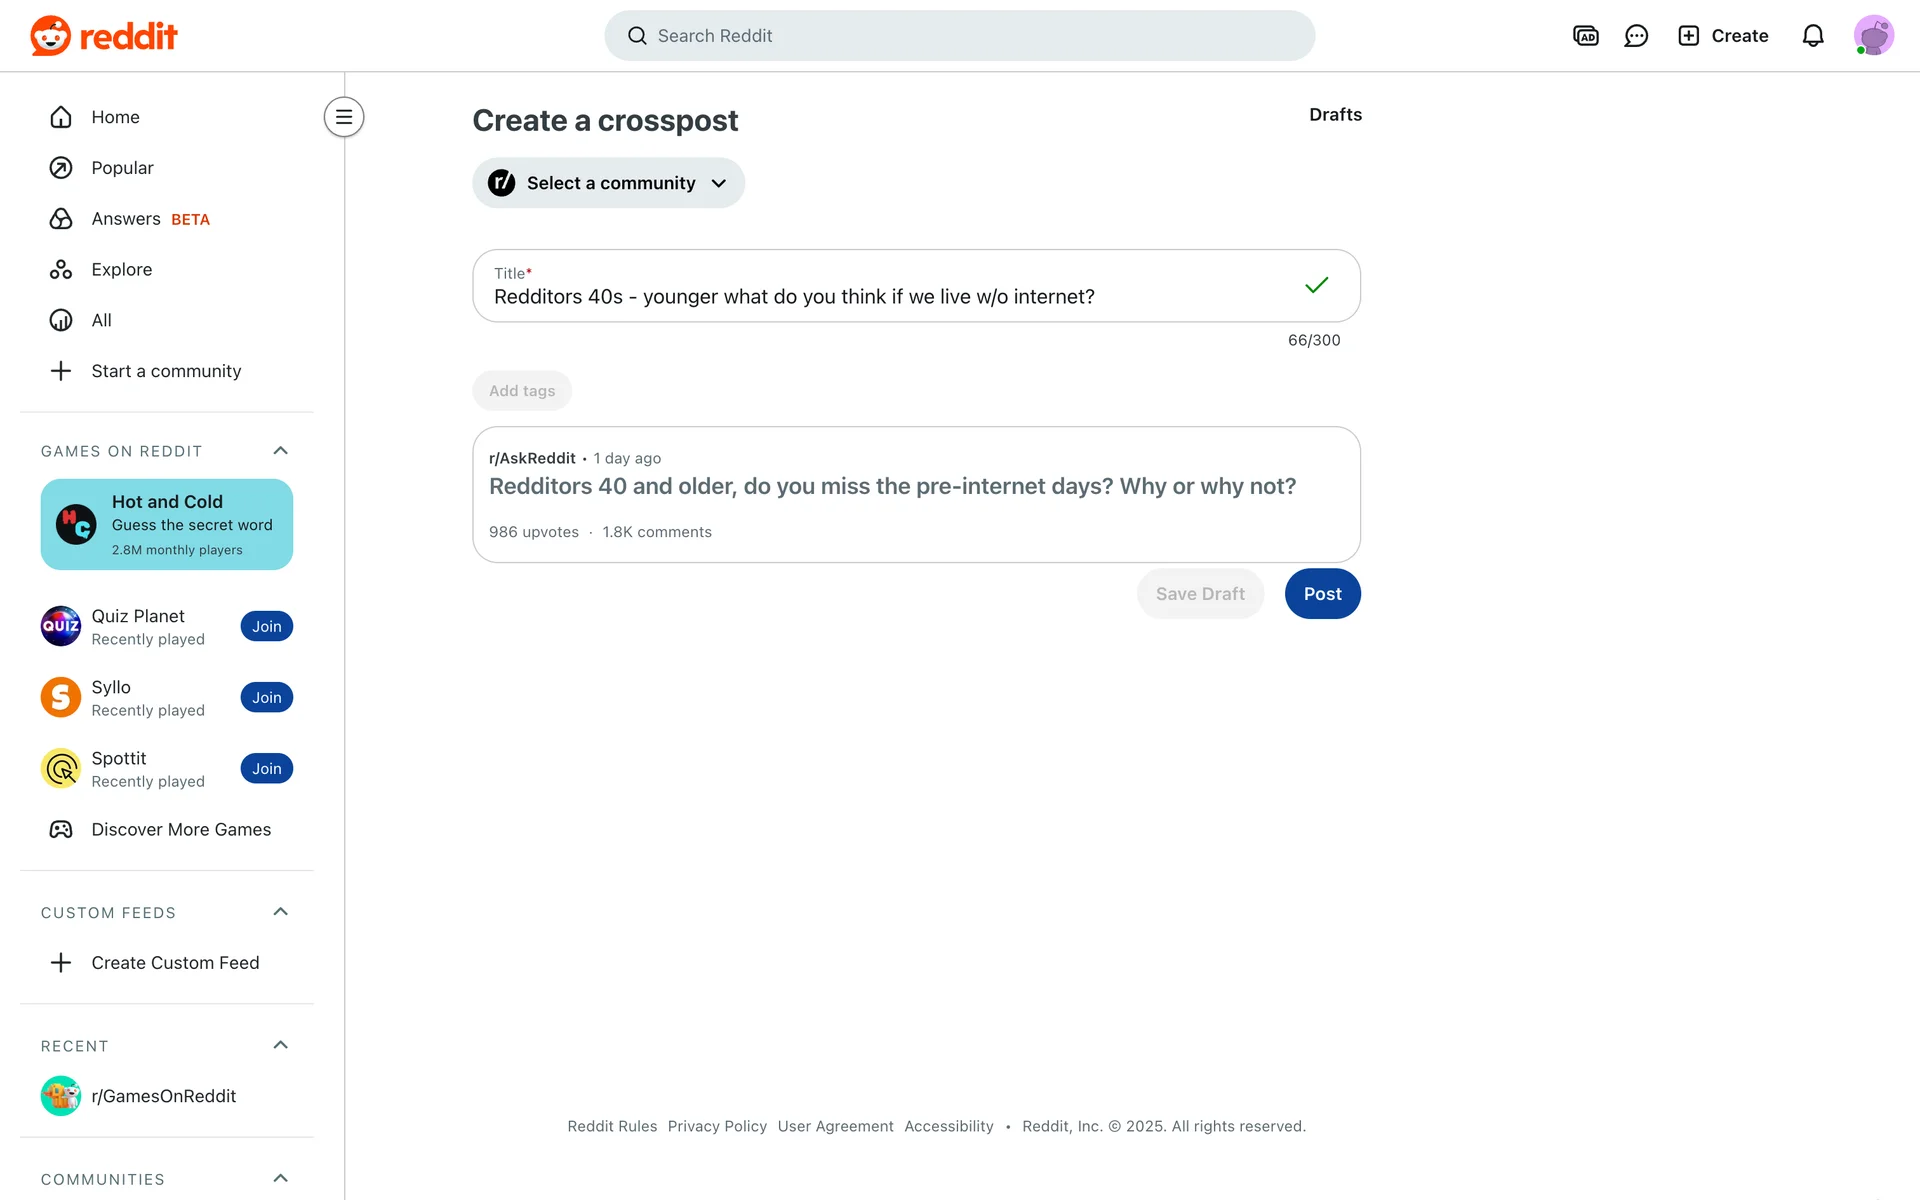Collapse the Custom Feeds section
The width and height of the screenshot is (1920, 1200).
pyautogui.click(x=280, y=912)
